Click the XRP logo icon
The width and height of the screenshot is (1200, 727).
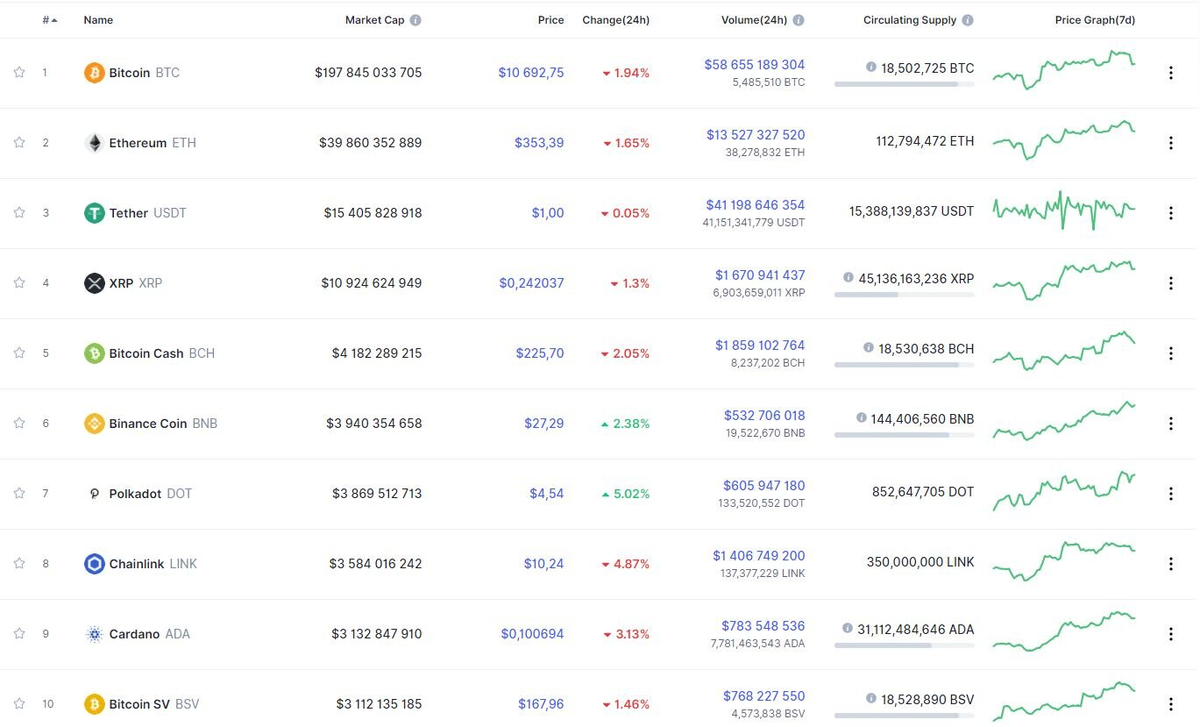(x=94, y=283)
